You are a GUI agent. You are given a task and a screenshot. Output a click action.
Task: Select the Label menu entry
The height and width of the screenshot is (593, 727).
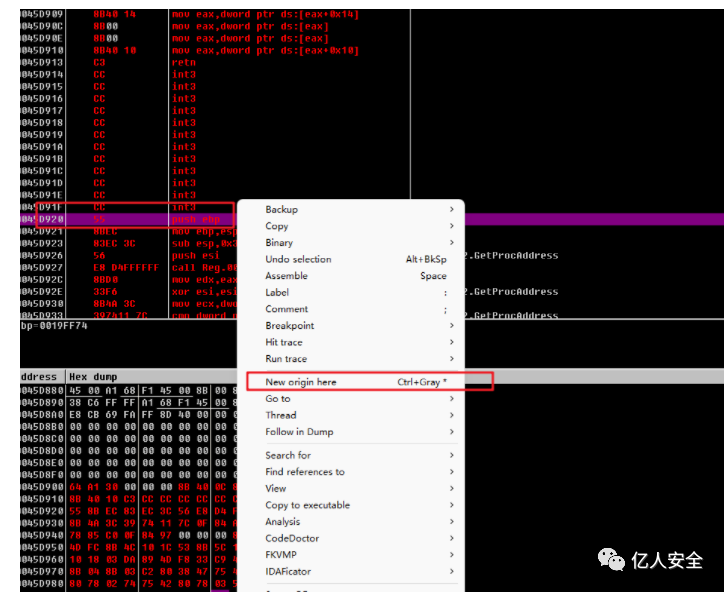pos(351,293)
